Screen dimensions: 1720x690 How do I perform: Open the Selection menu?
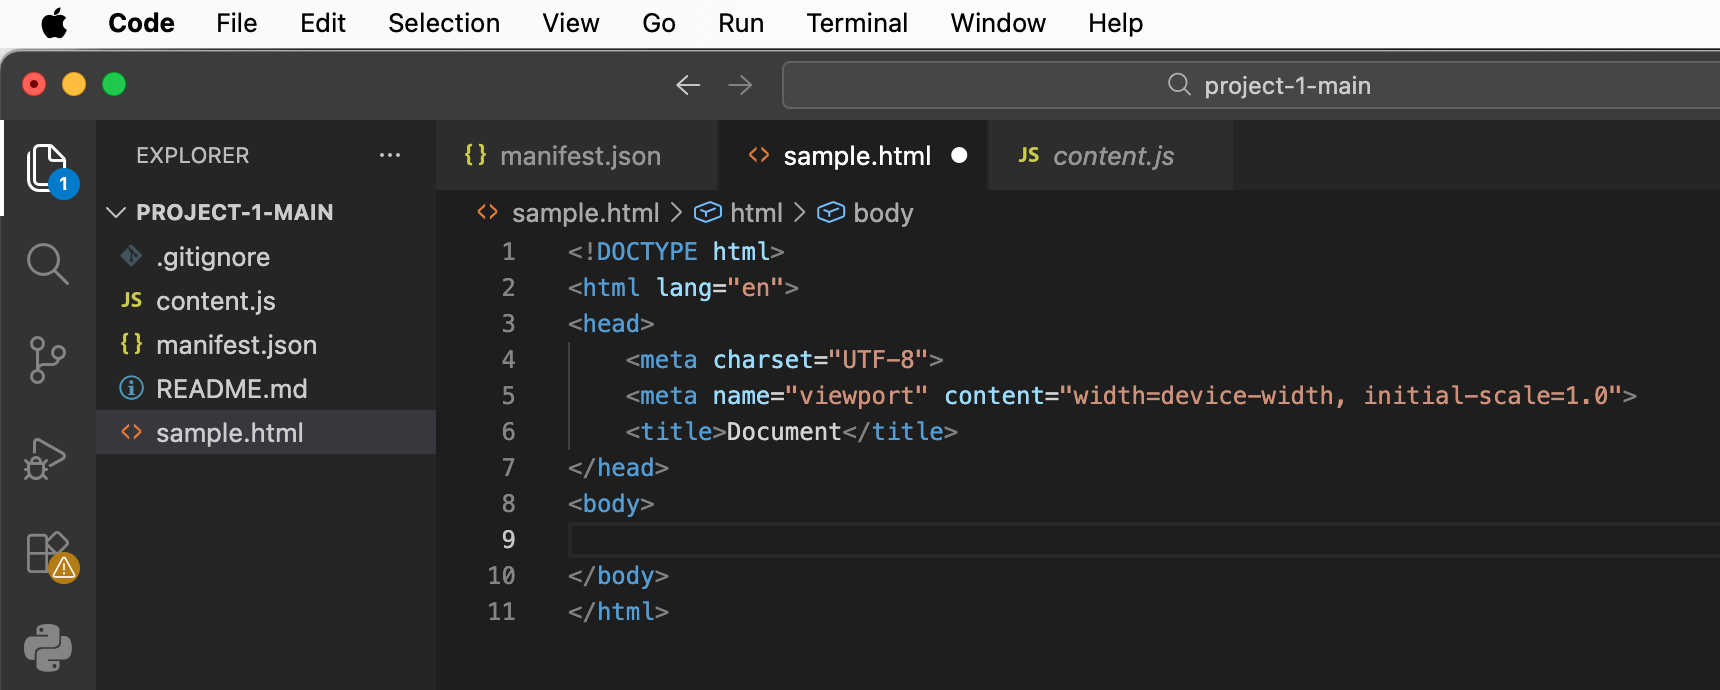443,23
